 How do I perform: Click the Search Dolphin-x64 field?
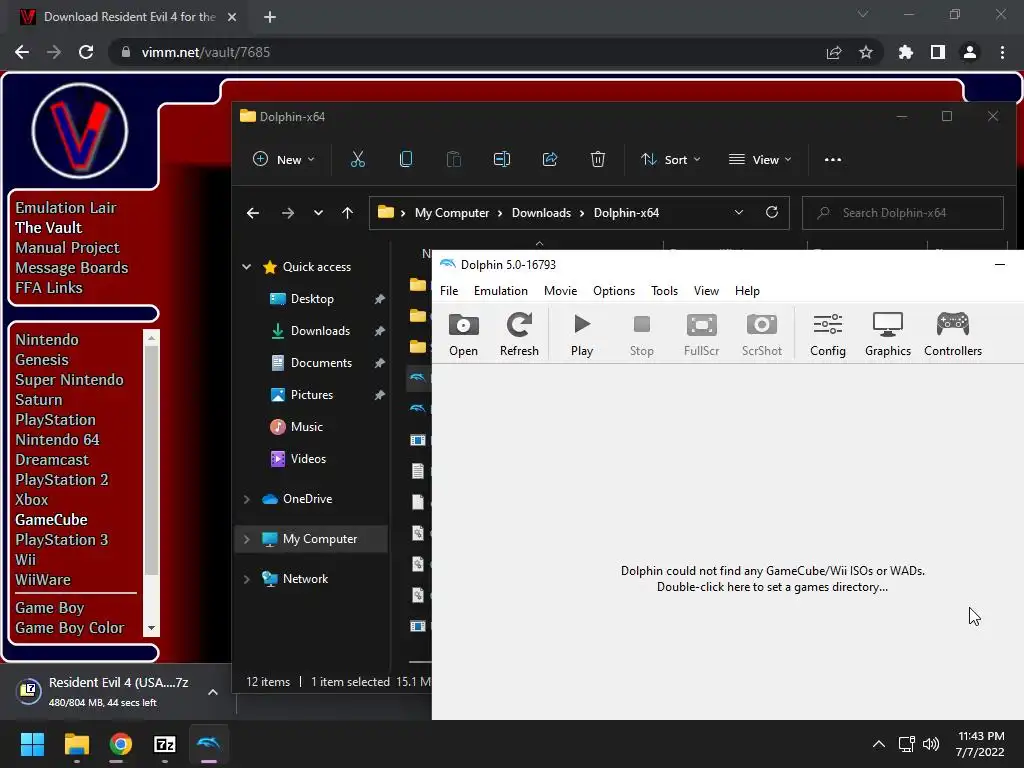coord(903,213)
